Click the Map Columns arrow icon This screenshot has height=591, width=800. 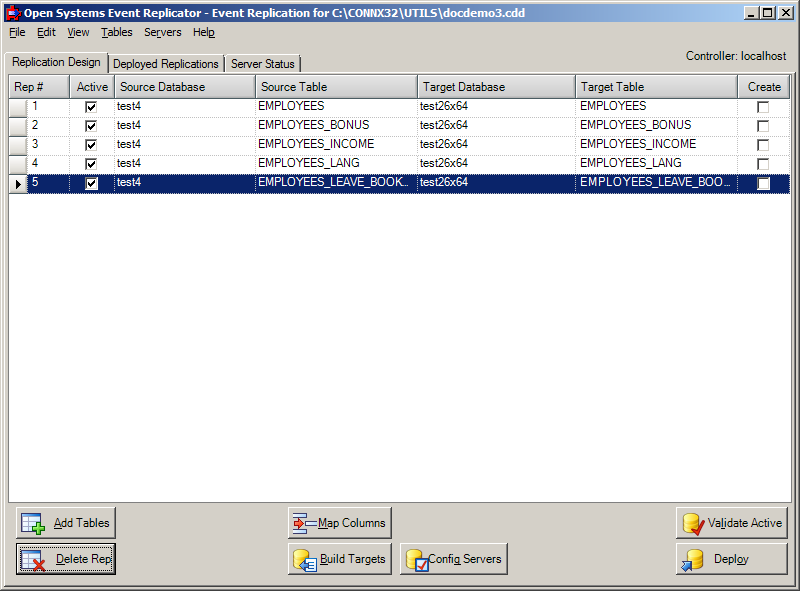[304, 522]
